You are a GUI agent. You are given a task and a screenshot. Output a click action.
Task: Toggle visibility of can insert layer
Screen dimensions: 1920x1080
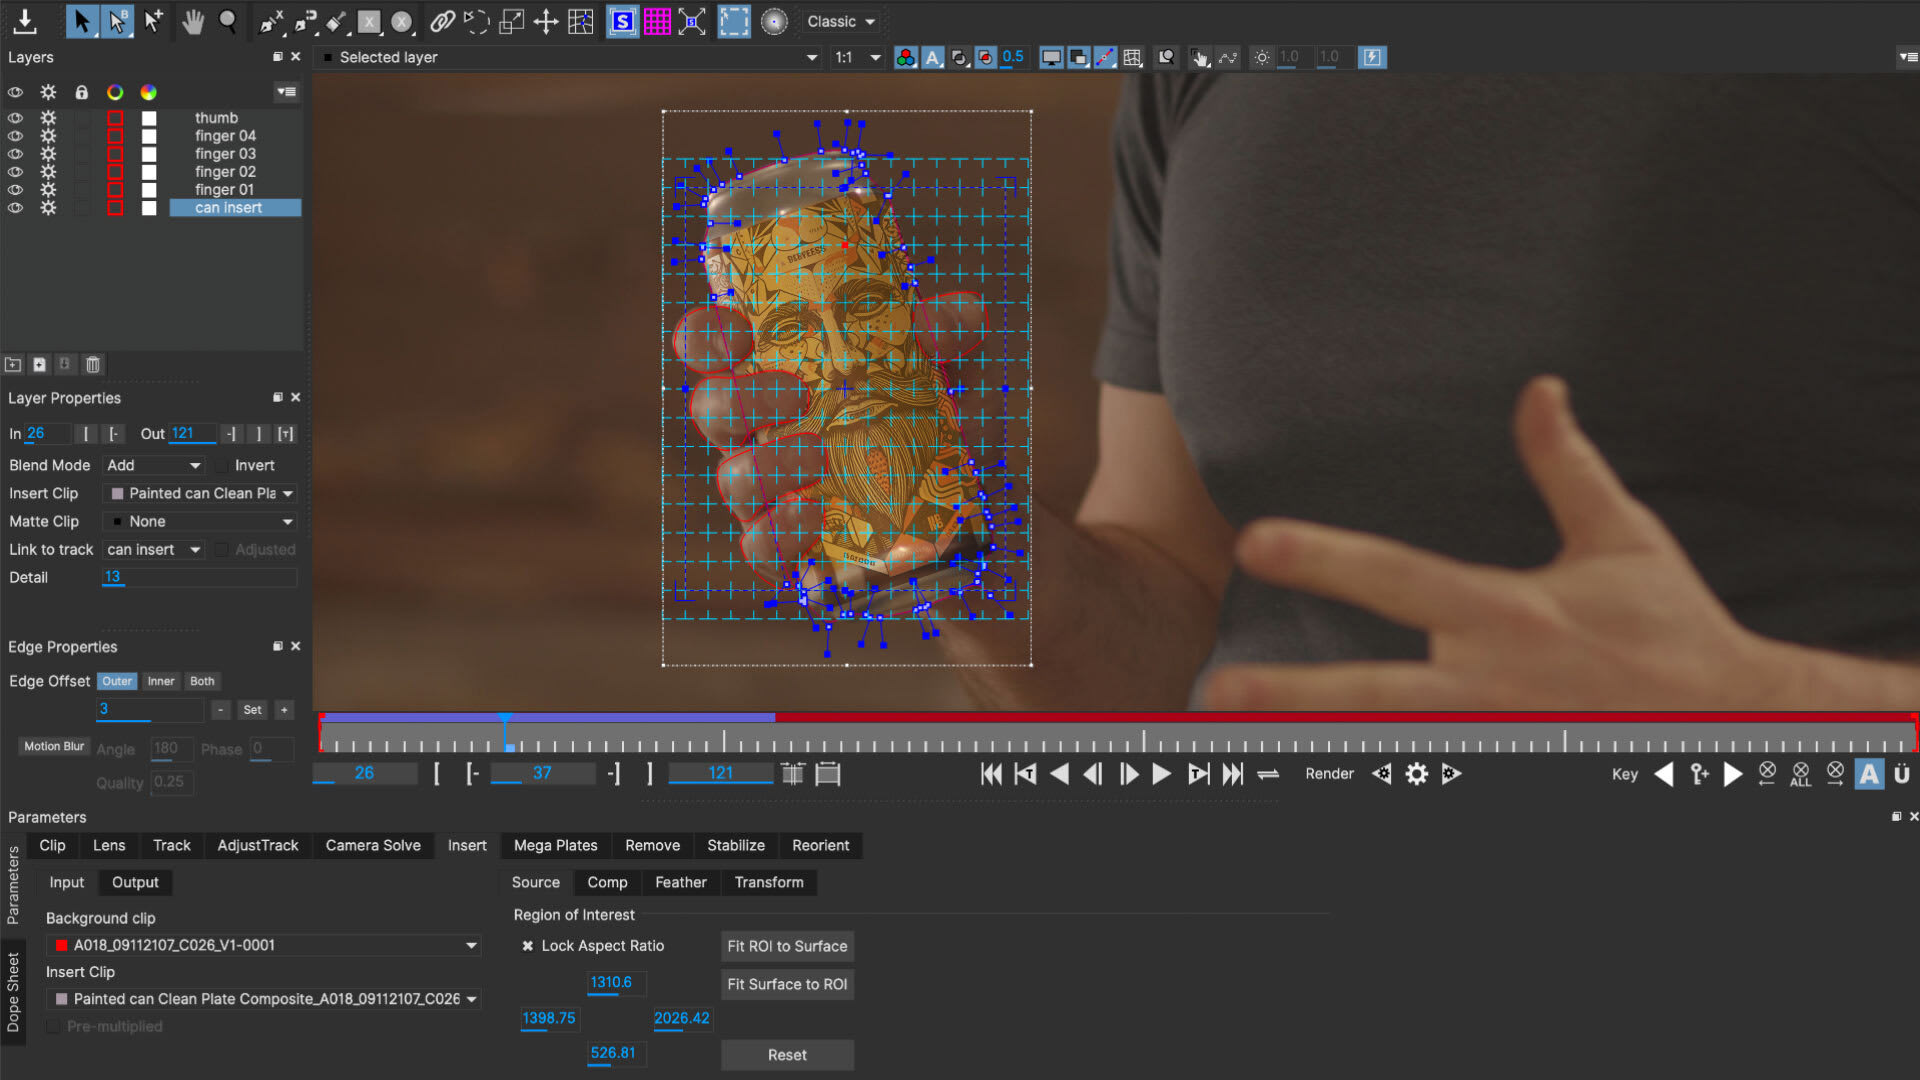(x=15, y=207)
